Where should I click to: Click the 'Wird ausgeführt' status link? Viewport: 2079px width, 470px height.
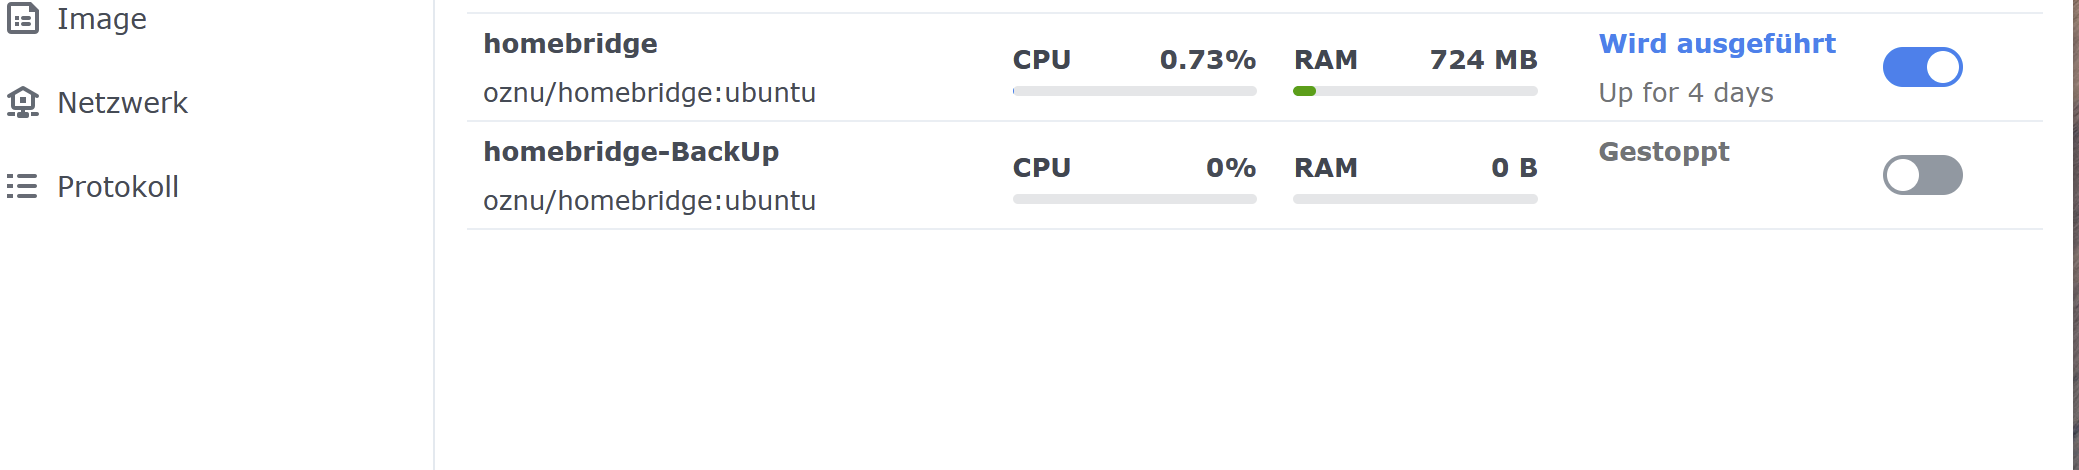(x=1717, y=44)
